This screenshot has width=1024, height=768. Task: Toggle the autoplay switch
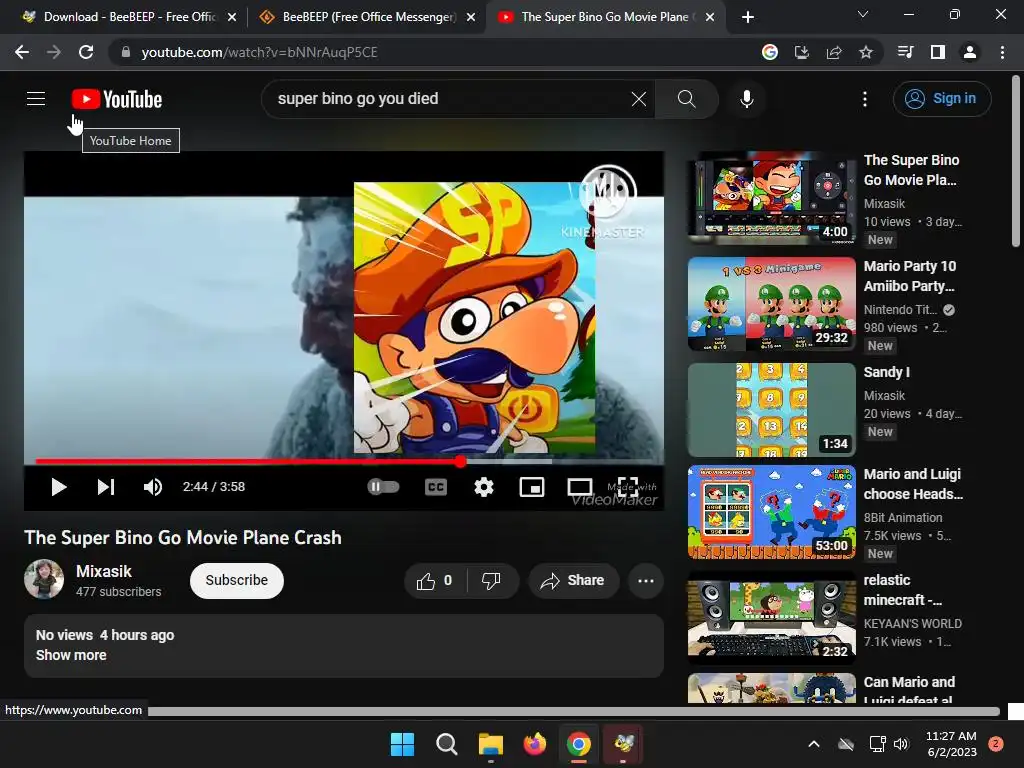pos(383,487)
